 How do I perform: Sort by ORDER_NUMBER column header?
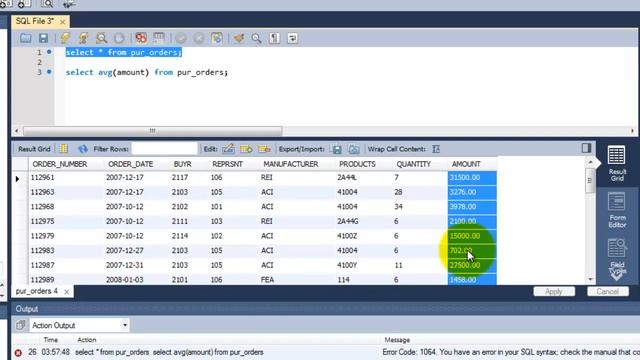(60, 164)
